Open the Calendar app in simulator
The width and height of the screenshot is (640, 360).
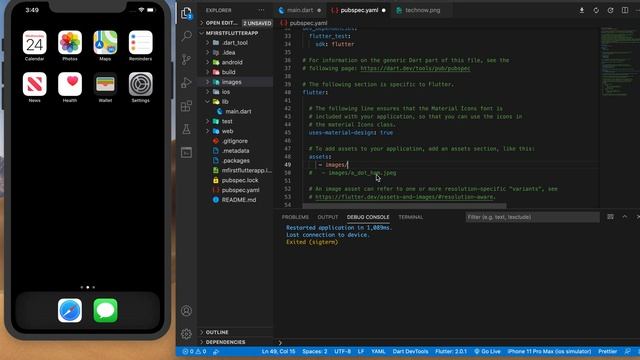tap(35, 42)
